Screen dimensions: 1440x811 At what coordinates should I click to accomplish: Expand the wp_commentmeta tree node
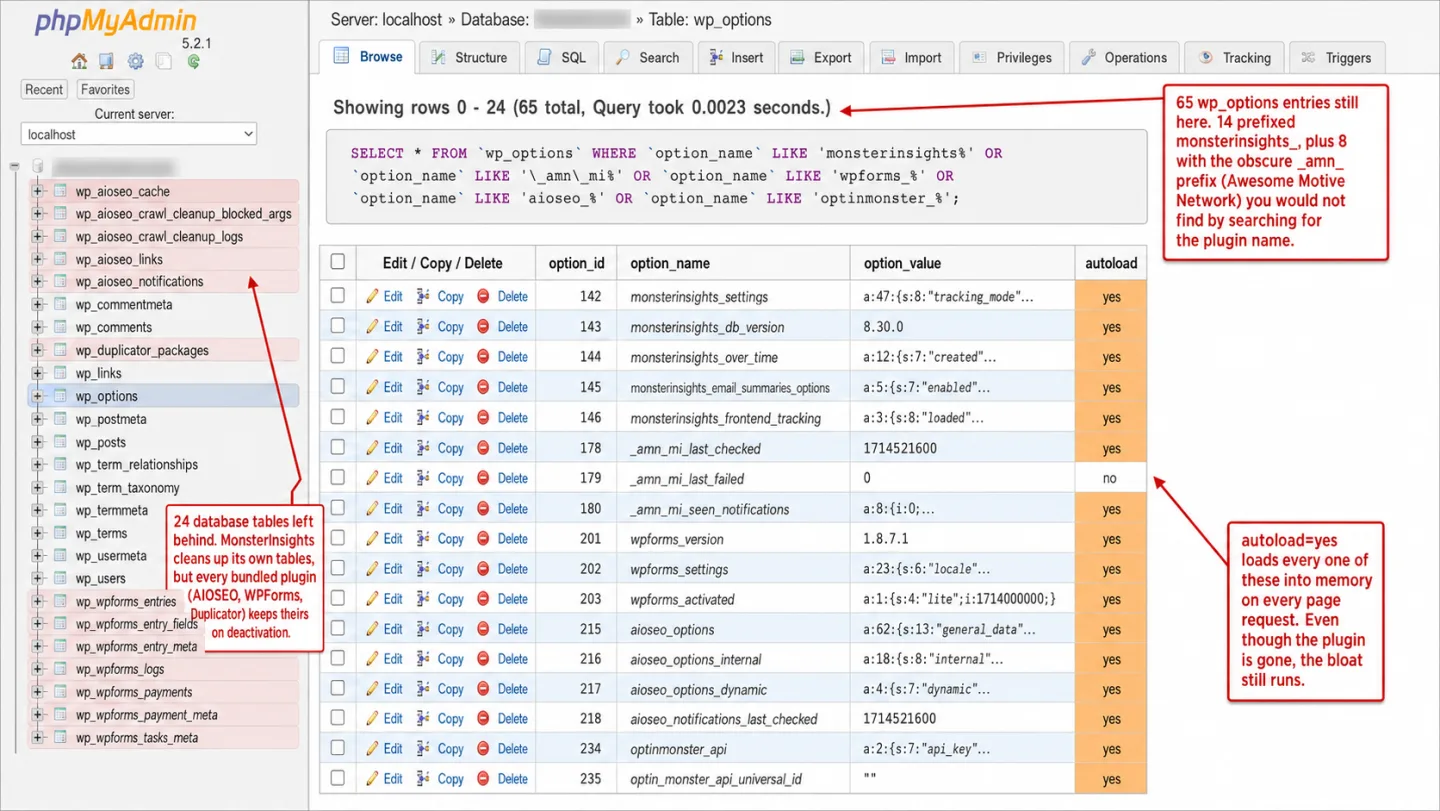pyautogui.click(x=37, y=304)
